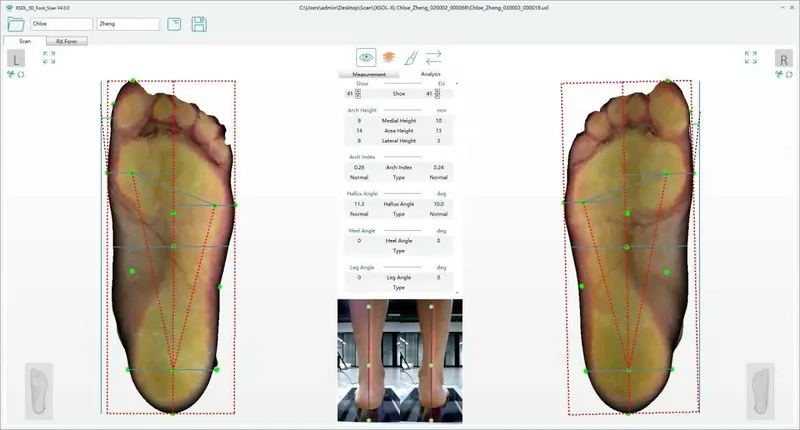Click the Medial Height label

pos(399,121)
